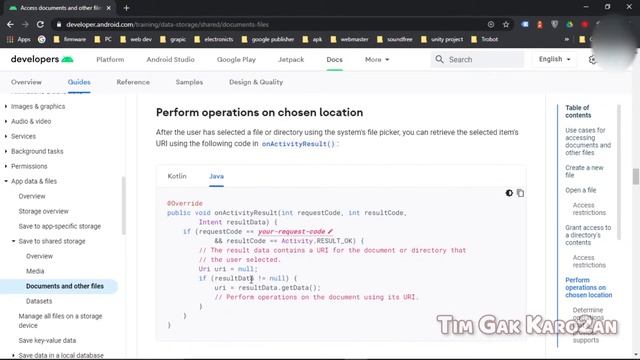Bookmark this page with star icon
Viewport: 640px width, 360px height.
coord(506,24)
